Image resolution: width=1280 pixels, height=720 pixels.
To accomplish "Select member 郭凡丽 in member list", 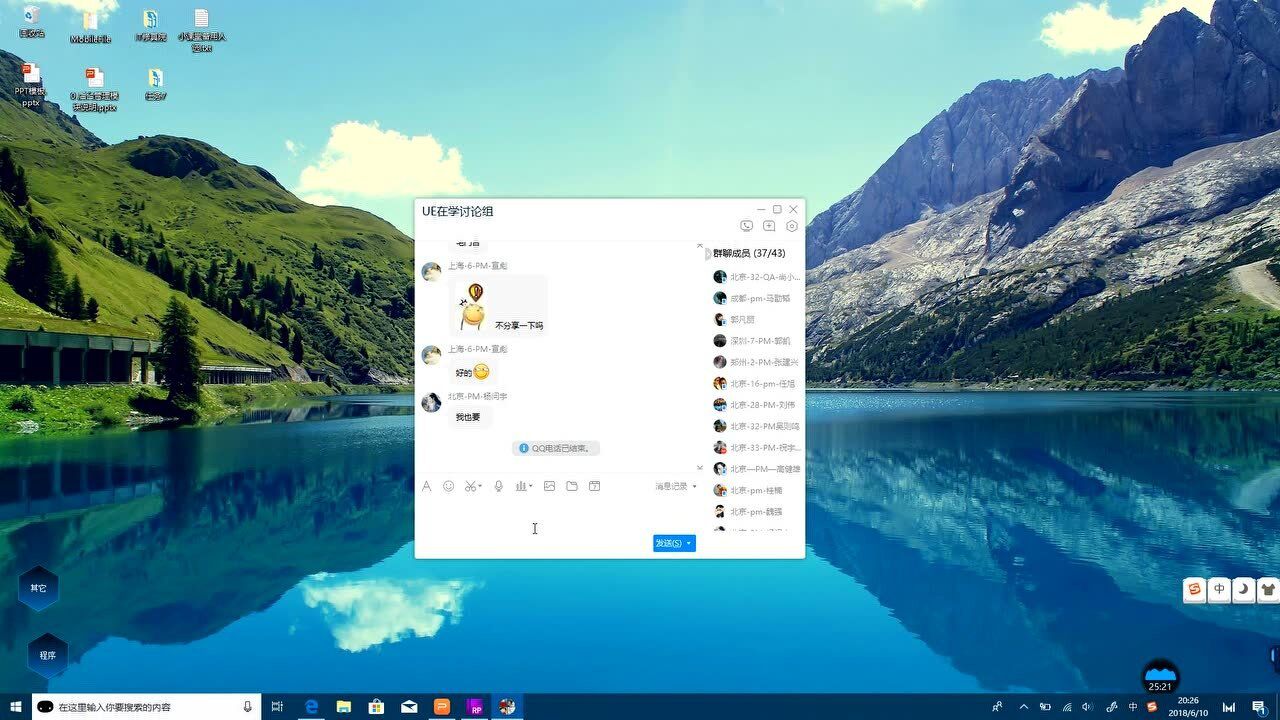I will pos(742,320).
